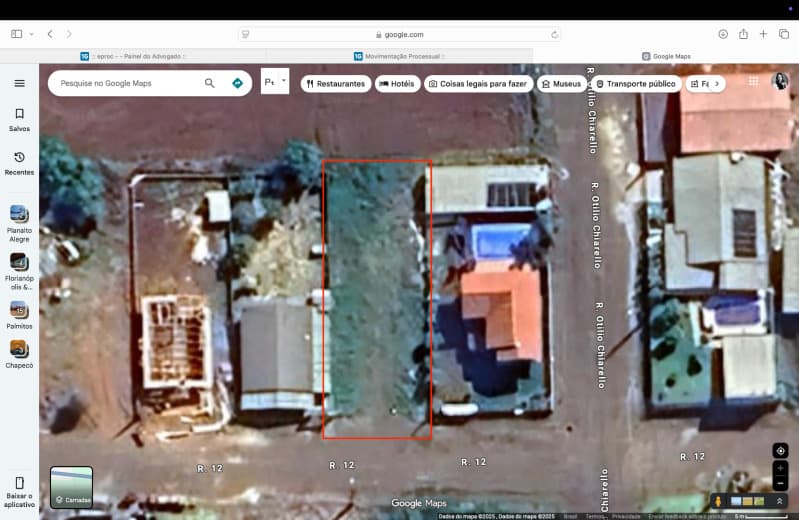Open the Salvos saved places panel
Viewport: 799px width, 520px height.
(19, 120)
